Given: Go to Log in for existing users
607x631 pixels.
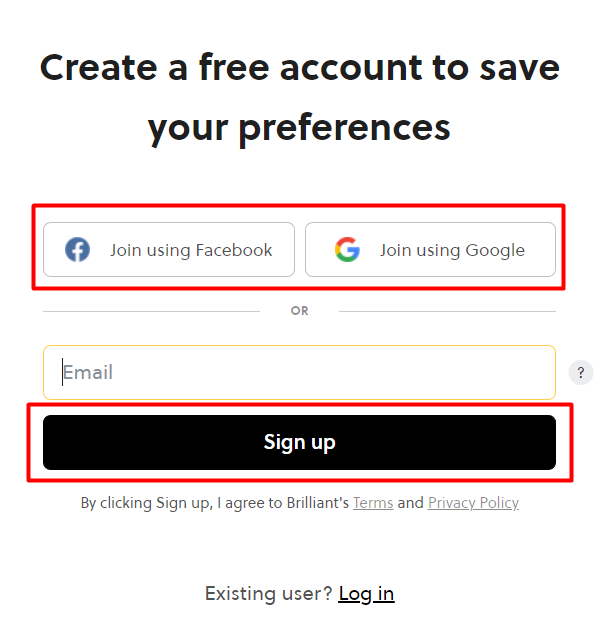Looking at the screenshot, I should [366, 594].
